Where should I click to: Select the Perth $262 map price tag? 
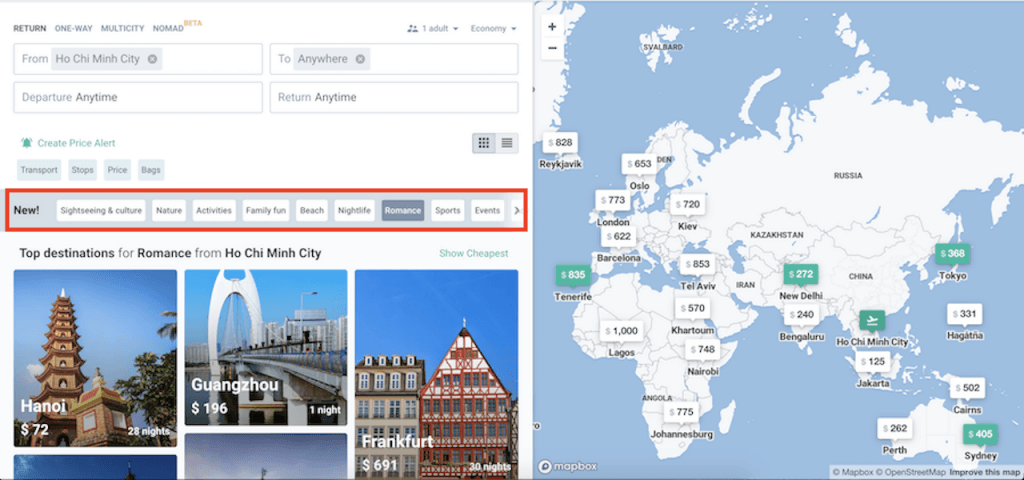point(895,429)
